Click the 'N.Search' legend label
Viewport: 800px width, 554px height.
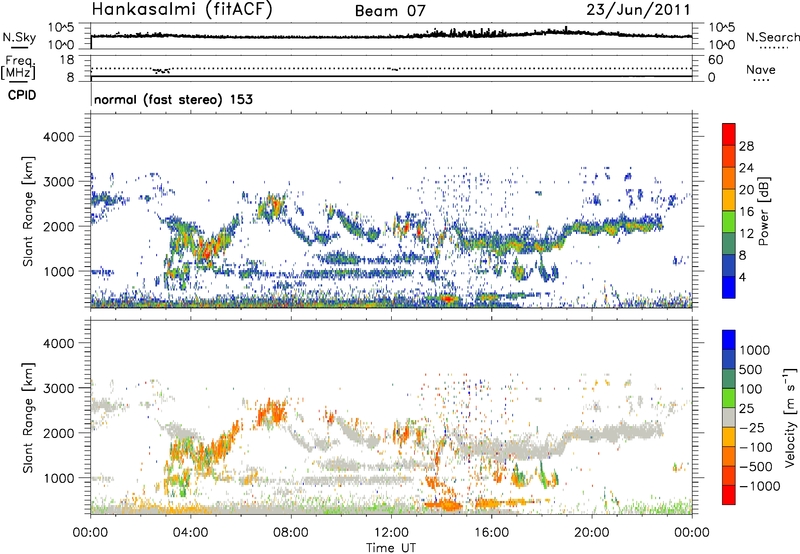point(772,37)
